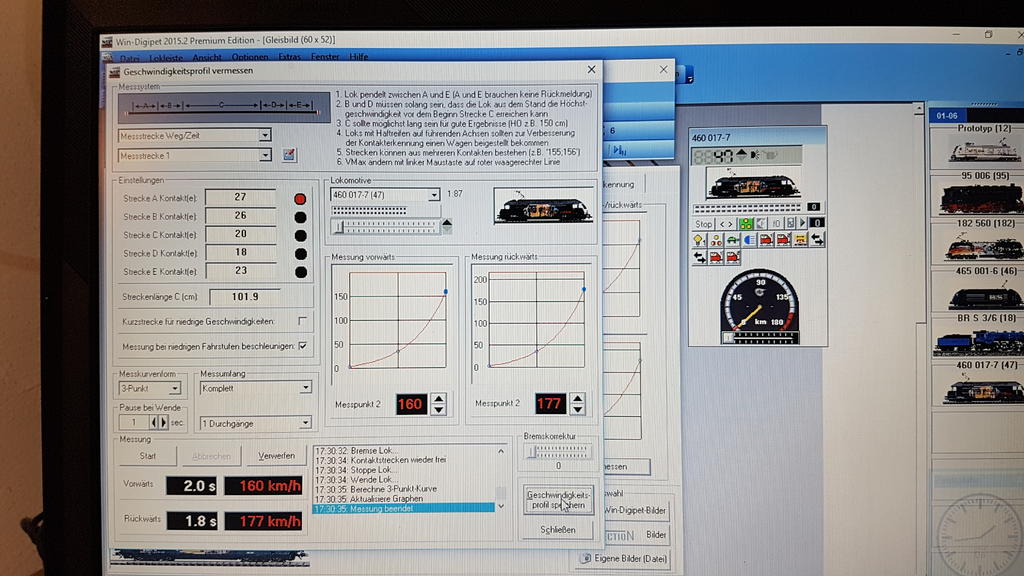This screenshot has height=576, width=1024.
Task: Click the Schließen button
Action: [558, 530]
